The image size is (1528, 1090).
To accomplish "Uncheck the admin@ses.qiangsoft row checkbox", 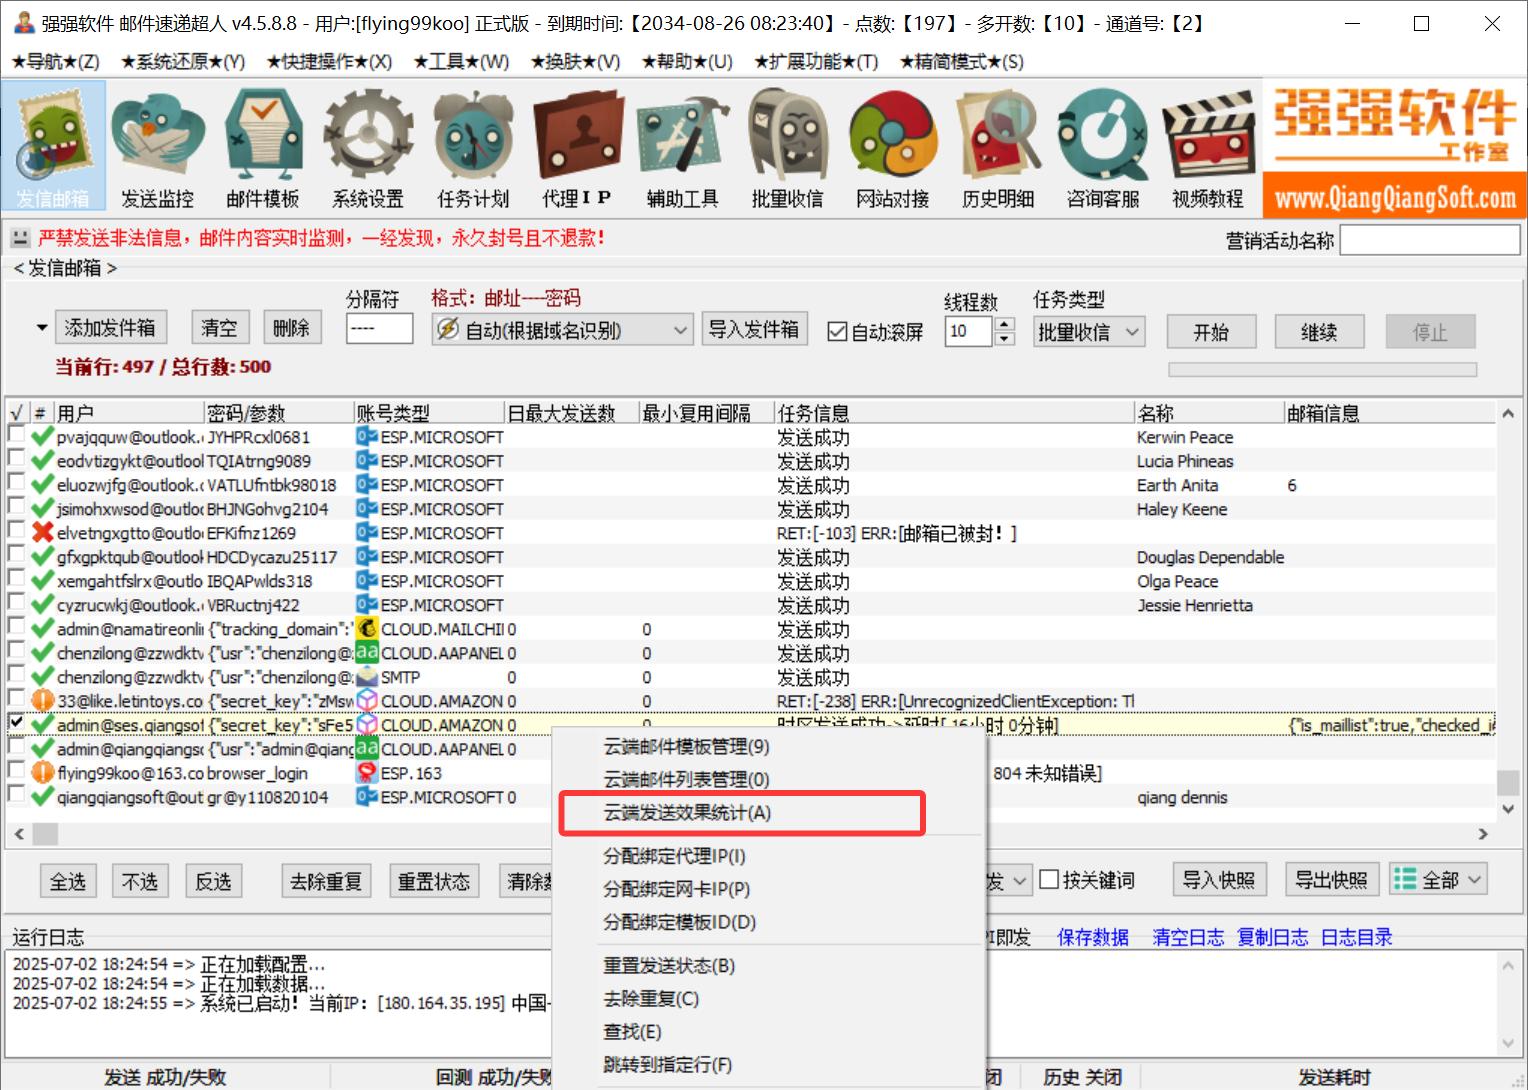I will [16, 722].
